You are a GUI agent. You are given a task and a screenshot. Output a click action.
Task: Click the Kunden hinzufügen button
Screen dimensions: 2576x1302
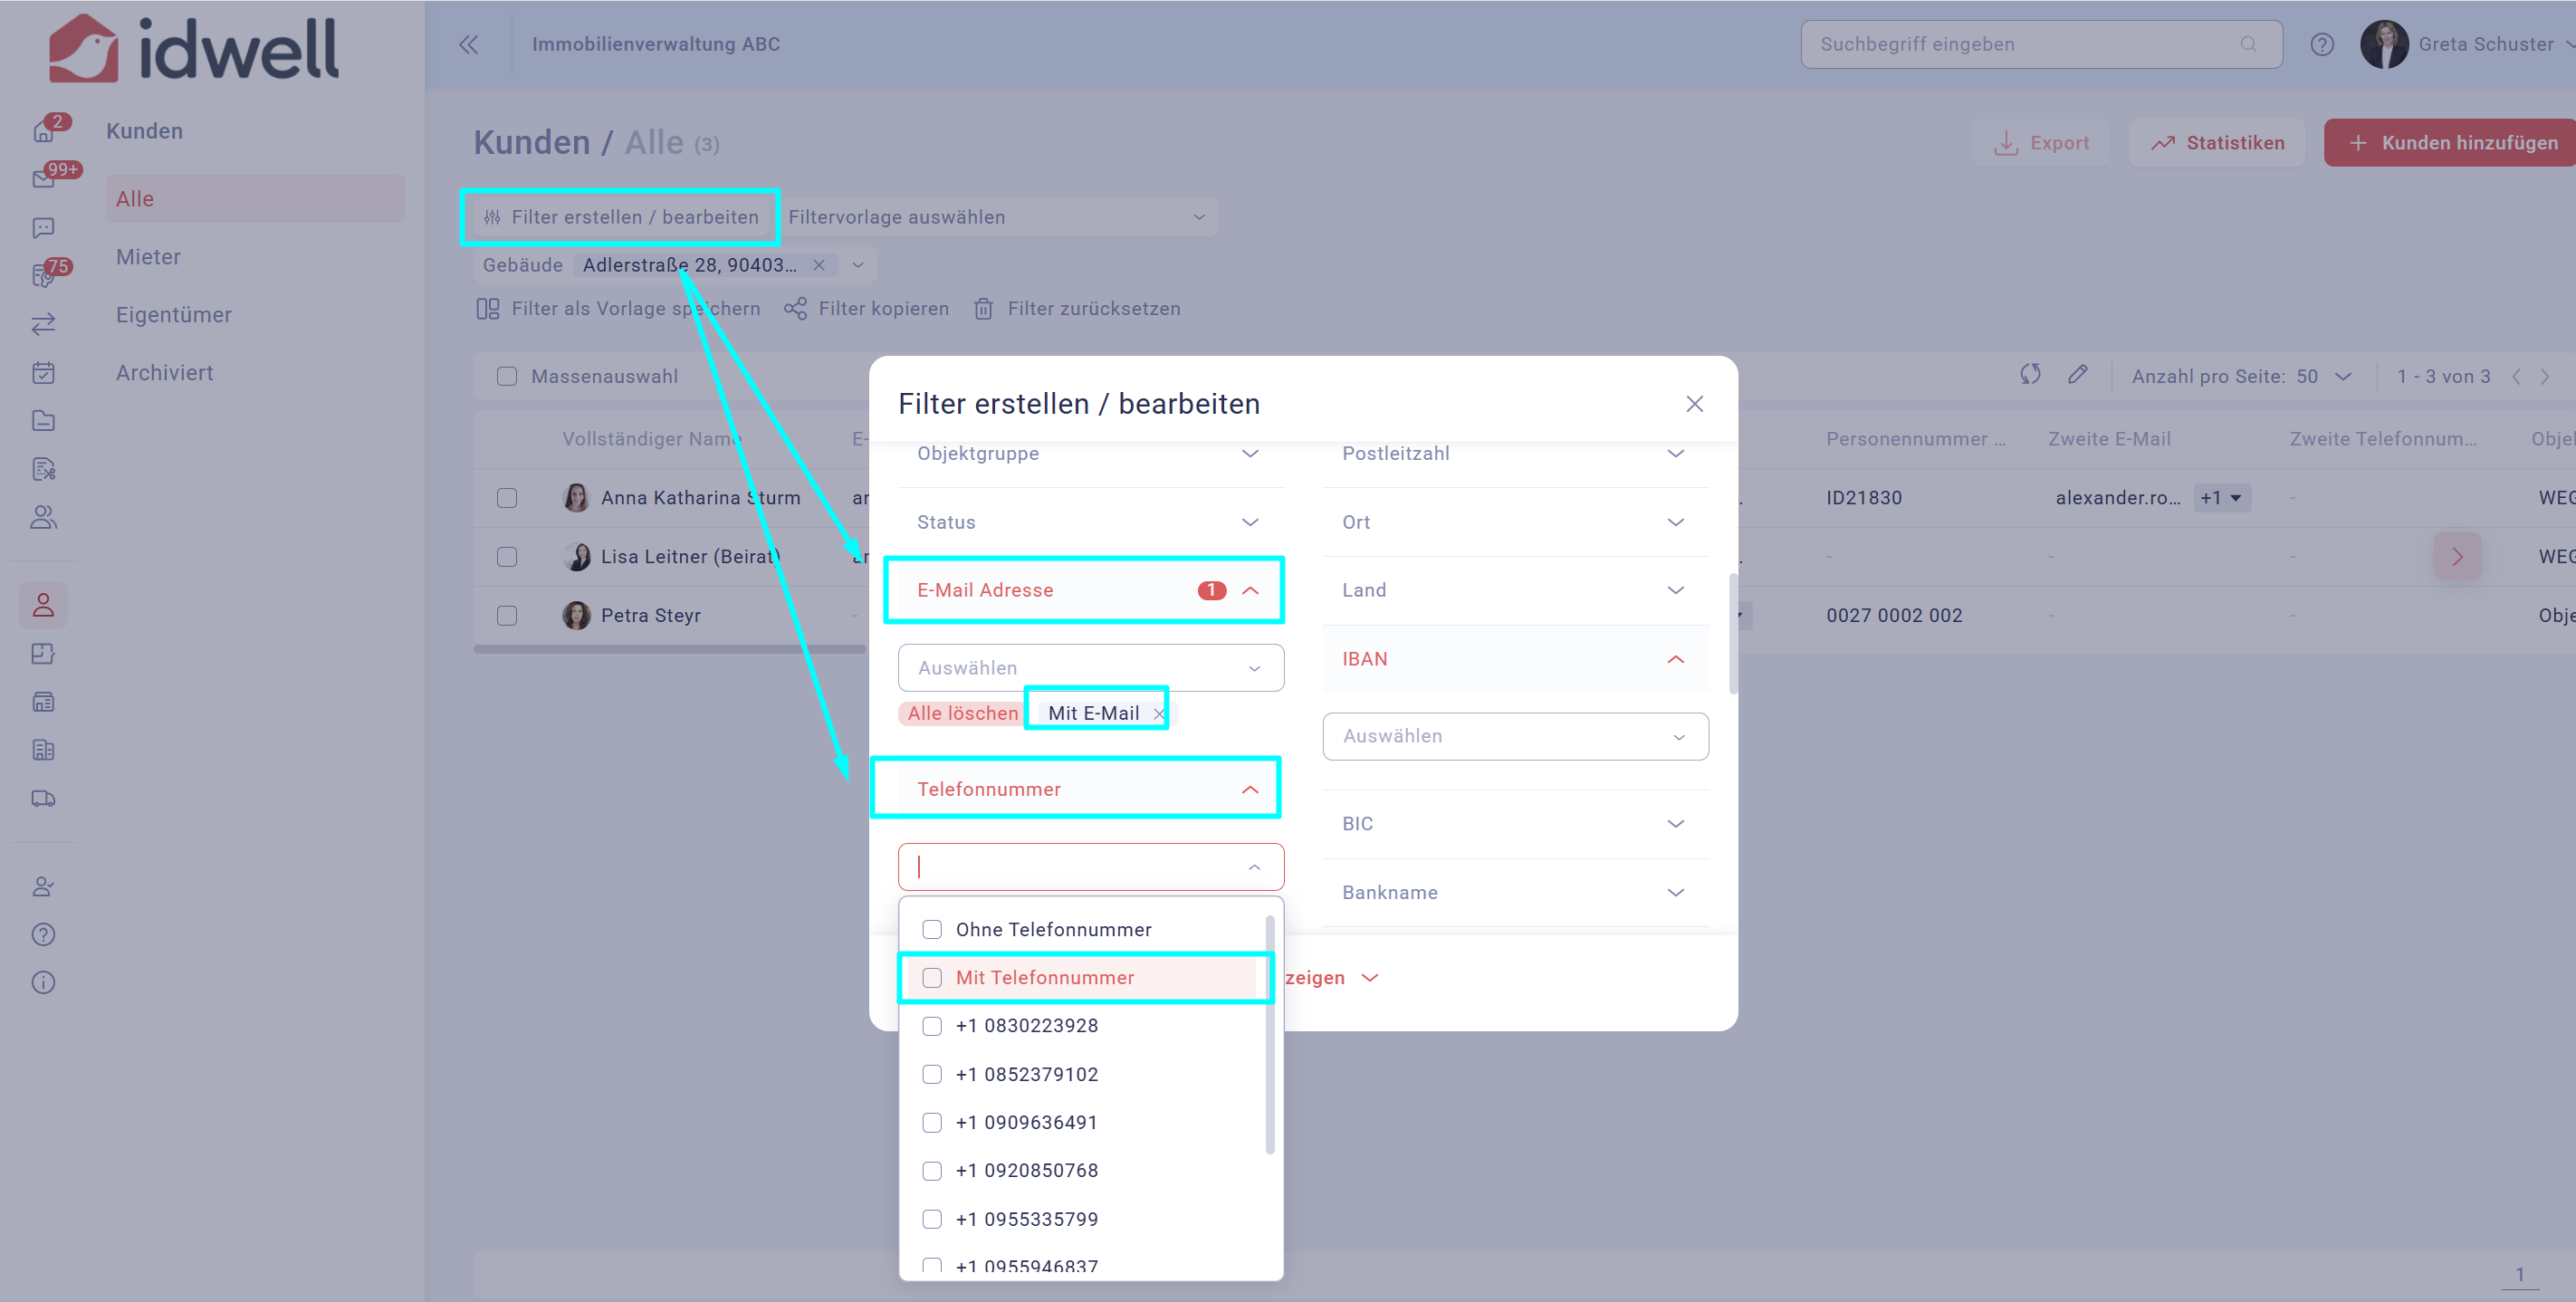2450,143
